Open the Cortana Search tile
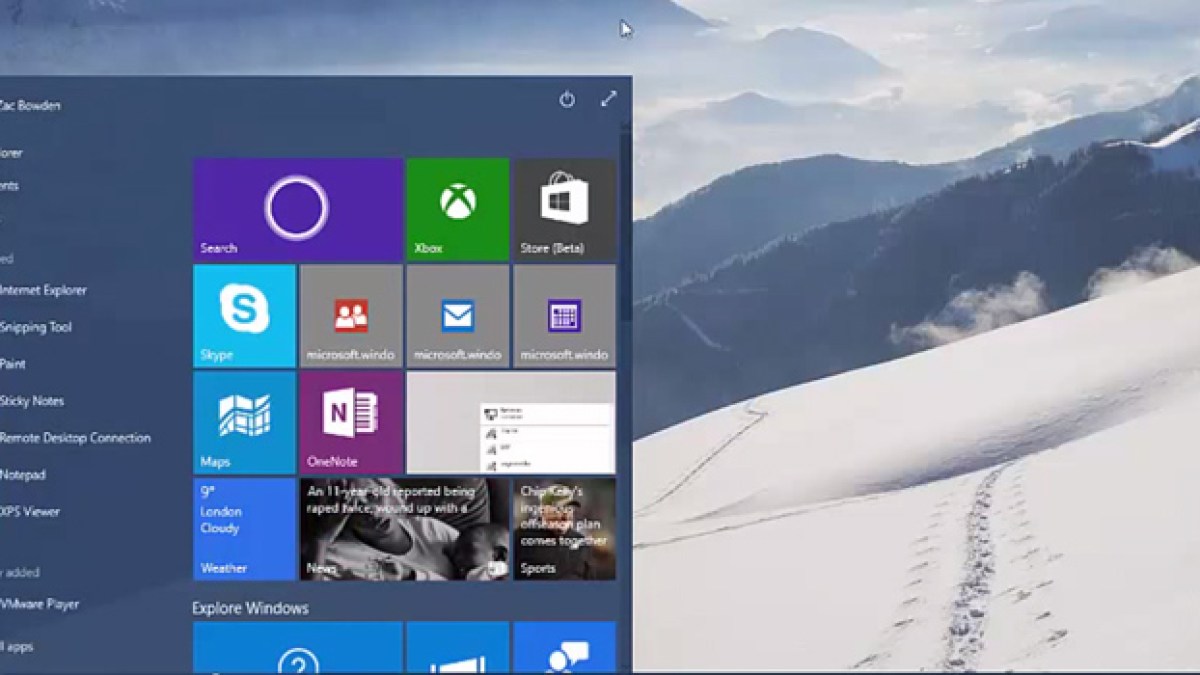1200x675 pixels. point(298,209)
